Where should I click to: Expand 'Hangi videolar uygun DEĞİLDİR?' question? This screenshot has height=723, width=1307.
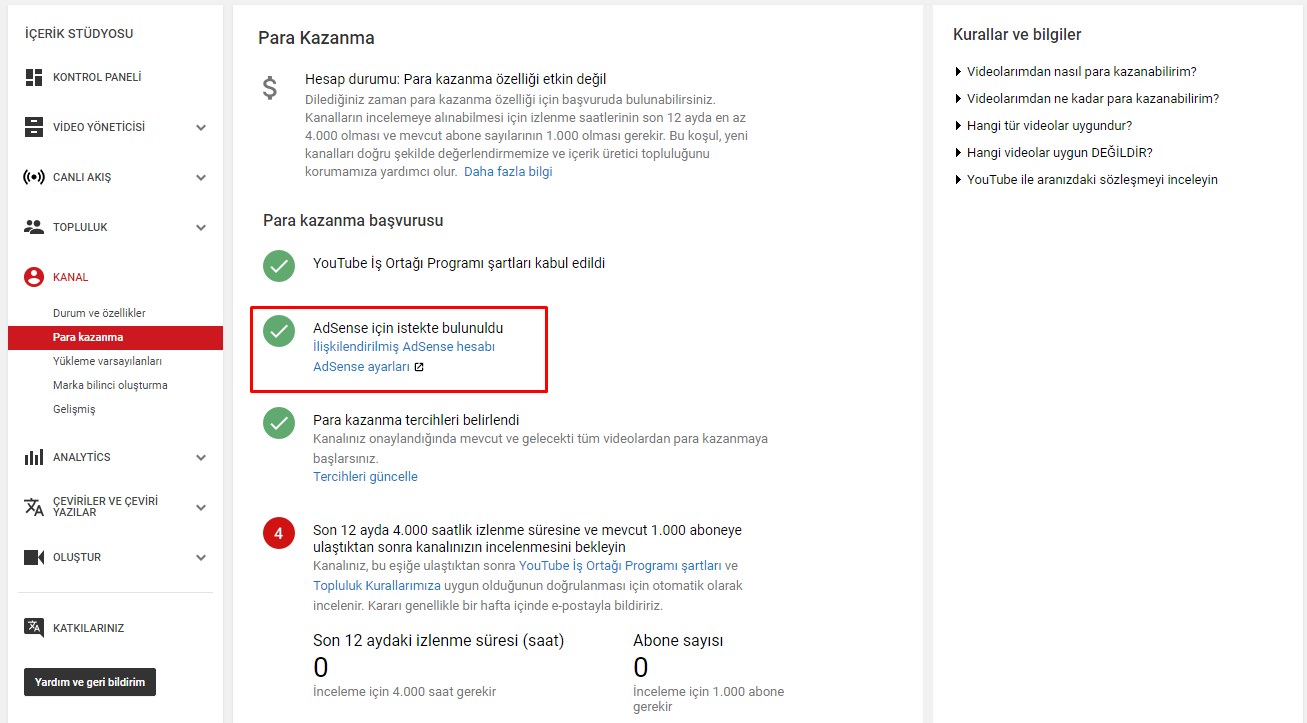coord(1059,153)
